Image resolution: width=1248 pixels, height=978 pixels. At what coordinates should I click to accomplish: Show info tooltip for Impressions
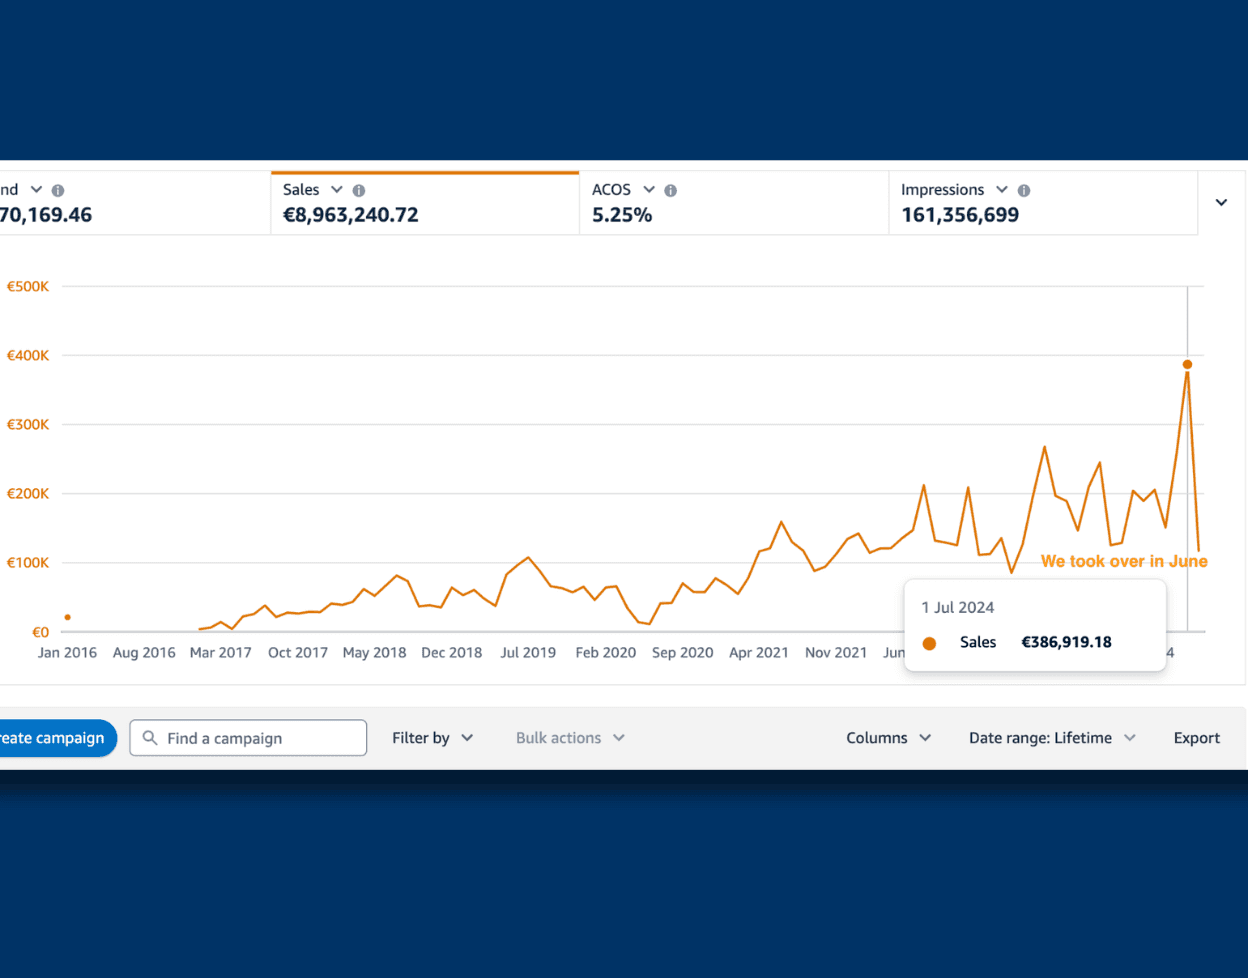tap(1024, 190)
